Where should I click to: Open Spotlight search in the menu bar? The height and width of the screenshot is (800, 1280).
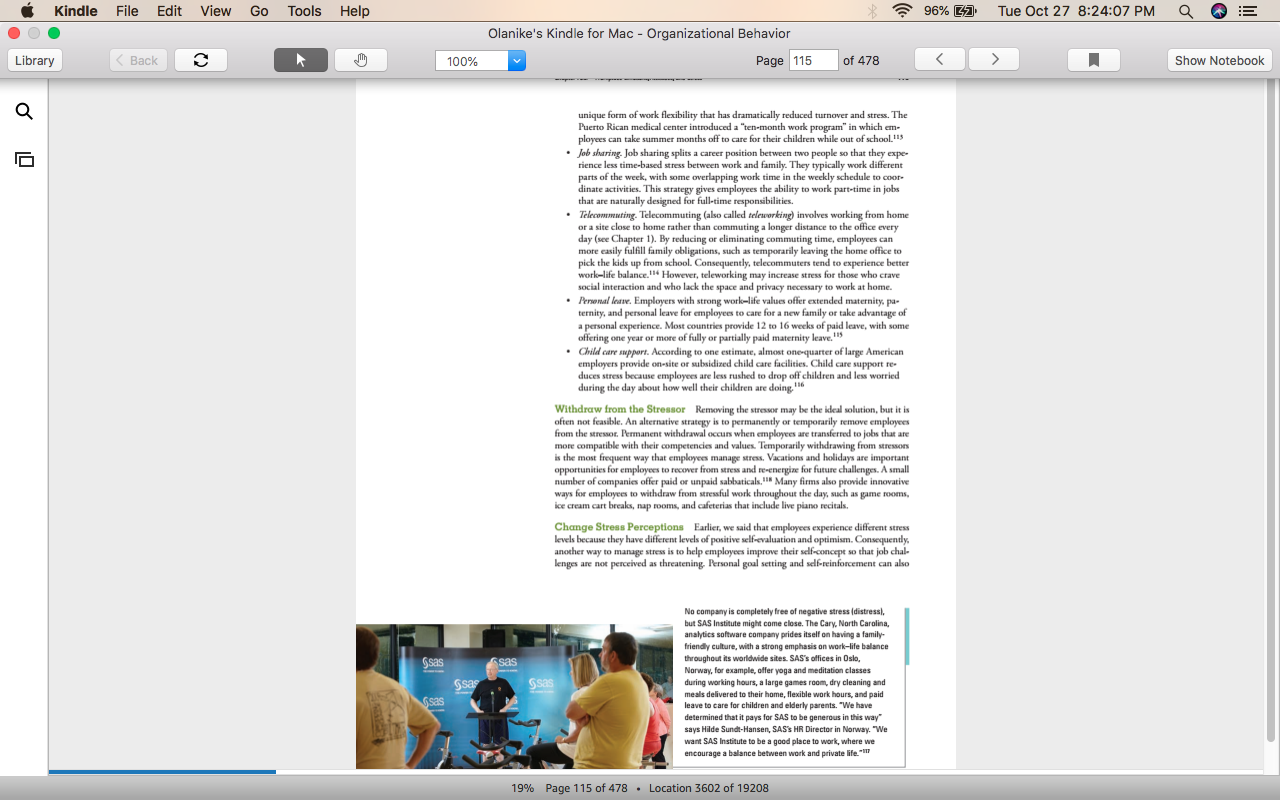1186,11
